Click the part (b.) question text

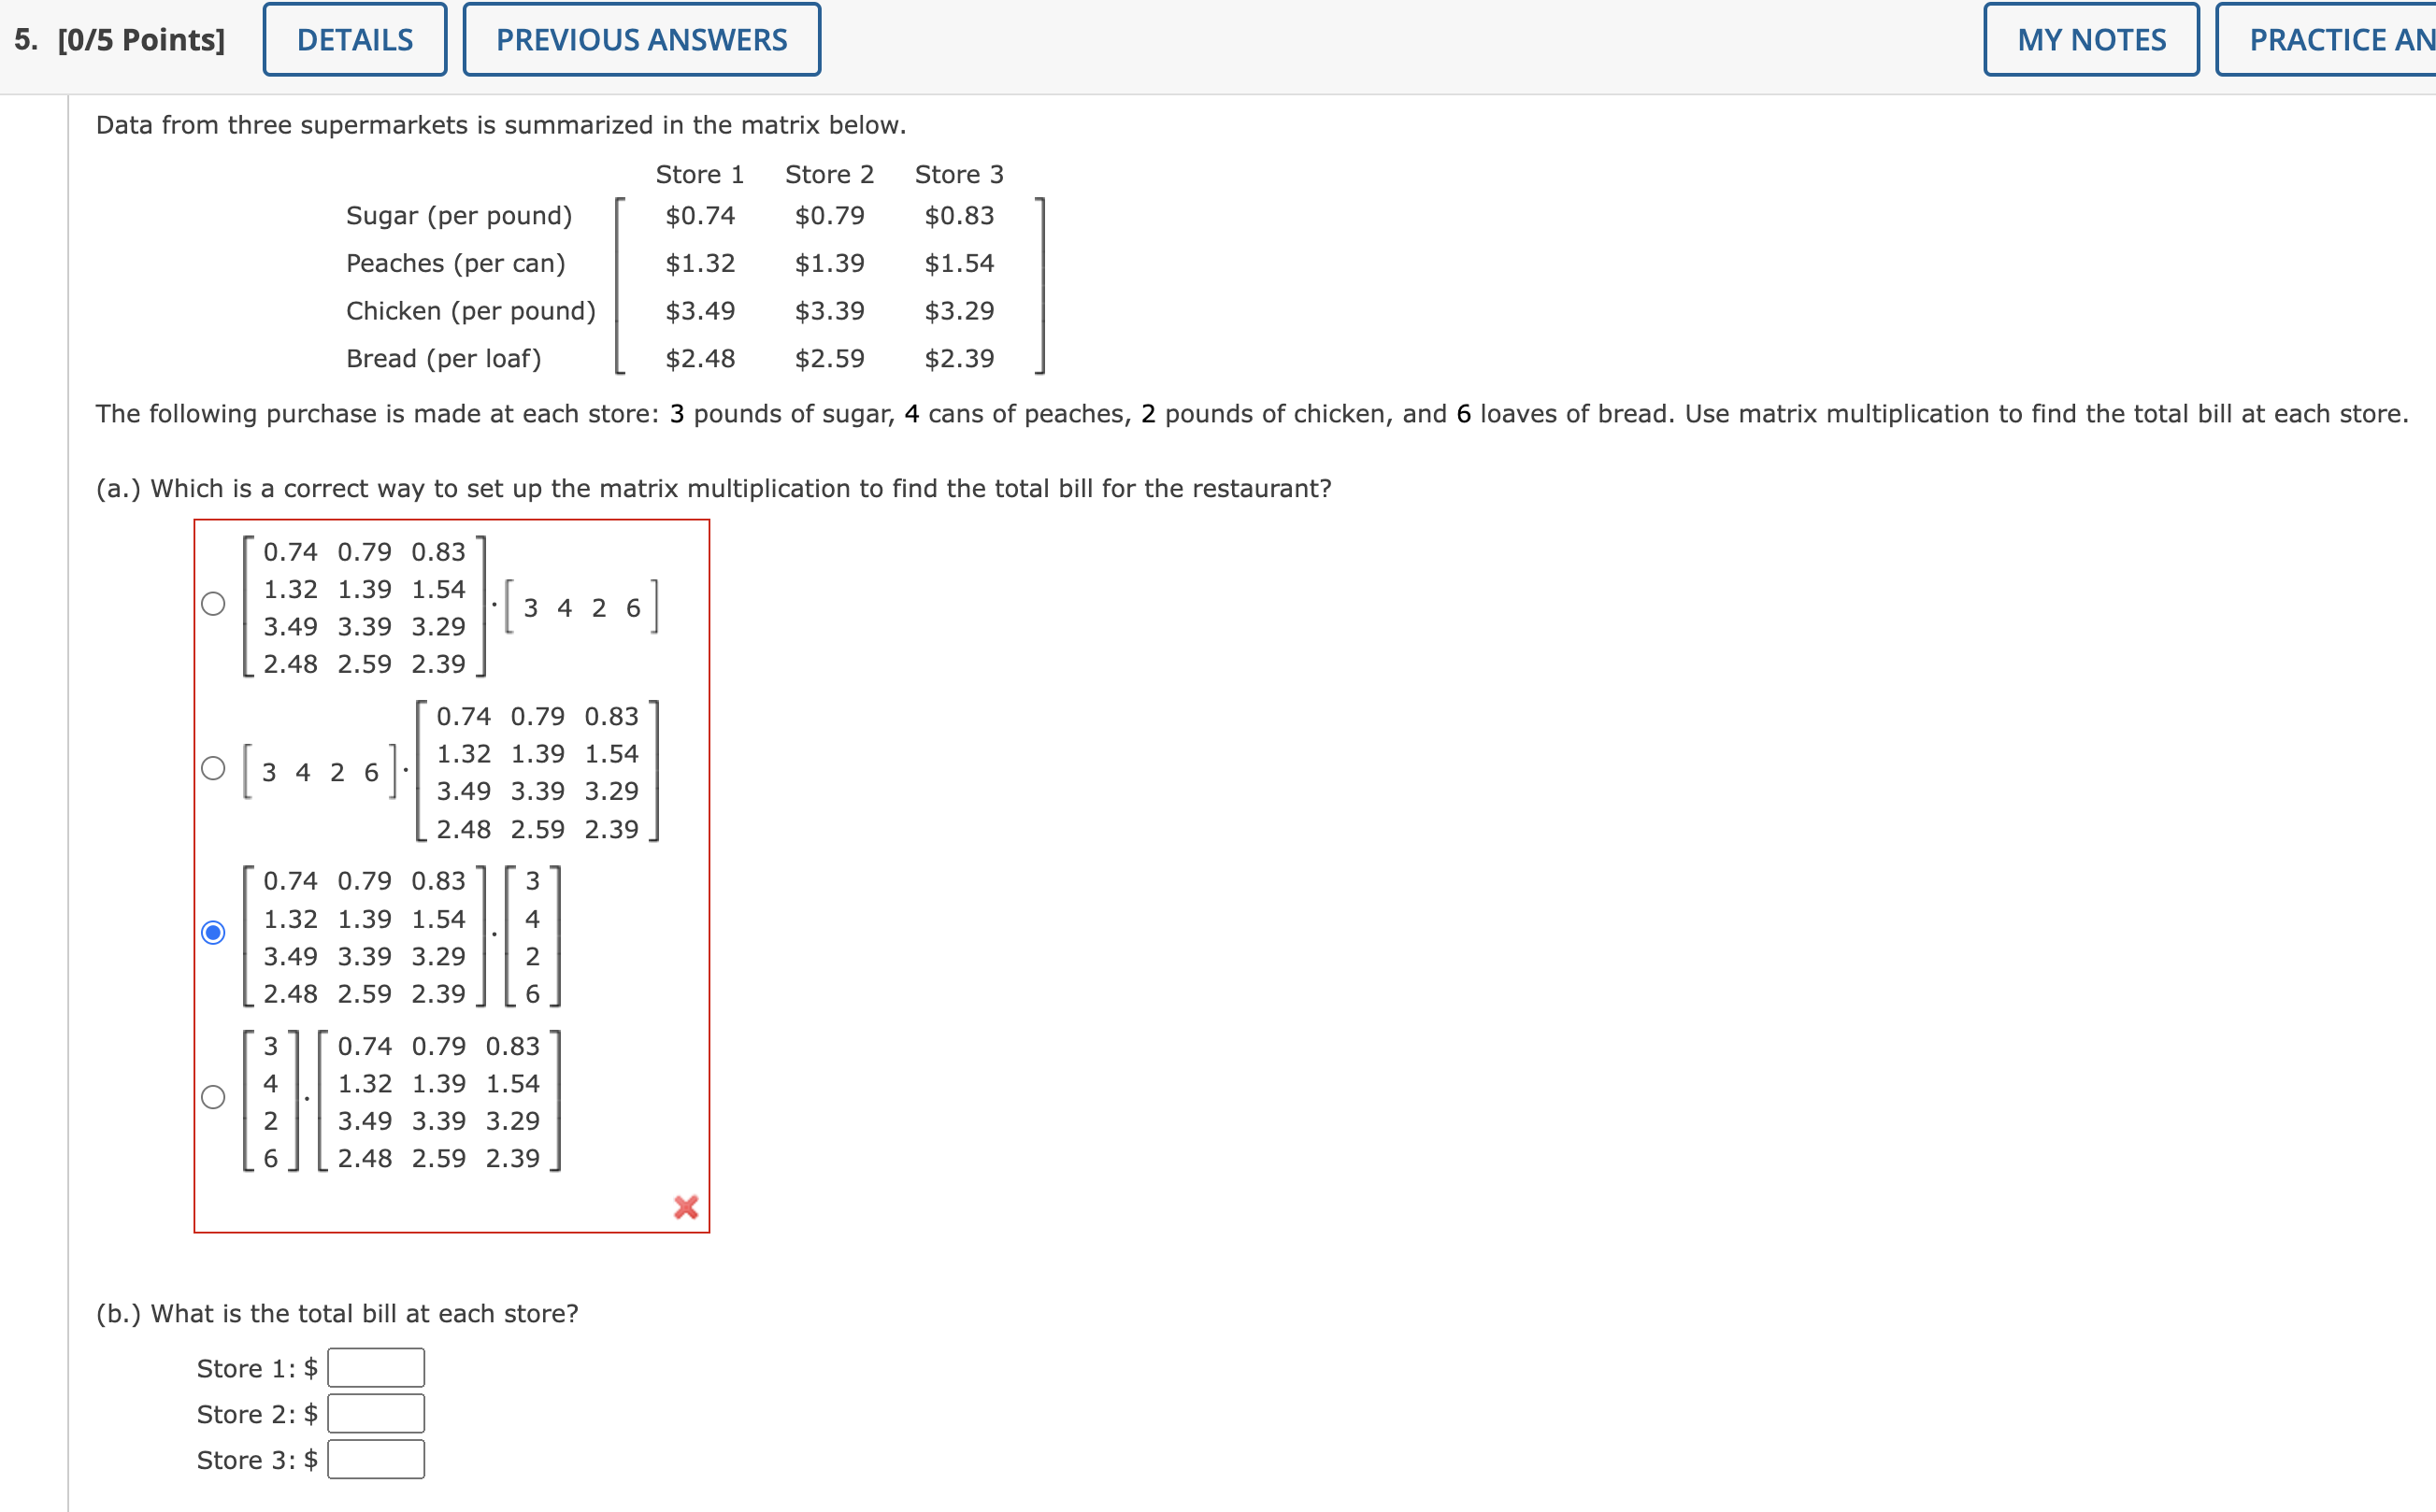click(x=337, y=1313)
